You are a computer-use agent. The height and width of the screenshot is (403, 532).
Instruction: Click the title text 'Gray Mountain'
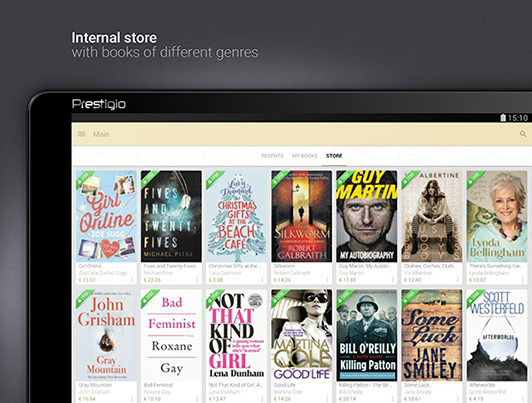point(95,385)
